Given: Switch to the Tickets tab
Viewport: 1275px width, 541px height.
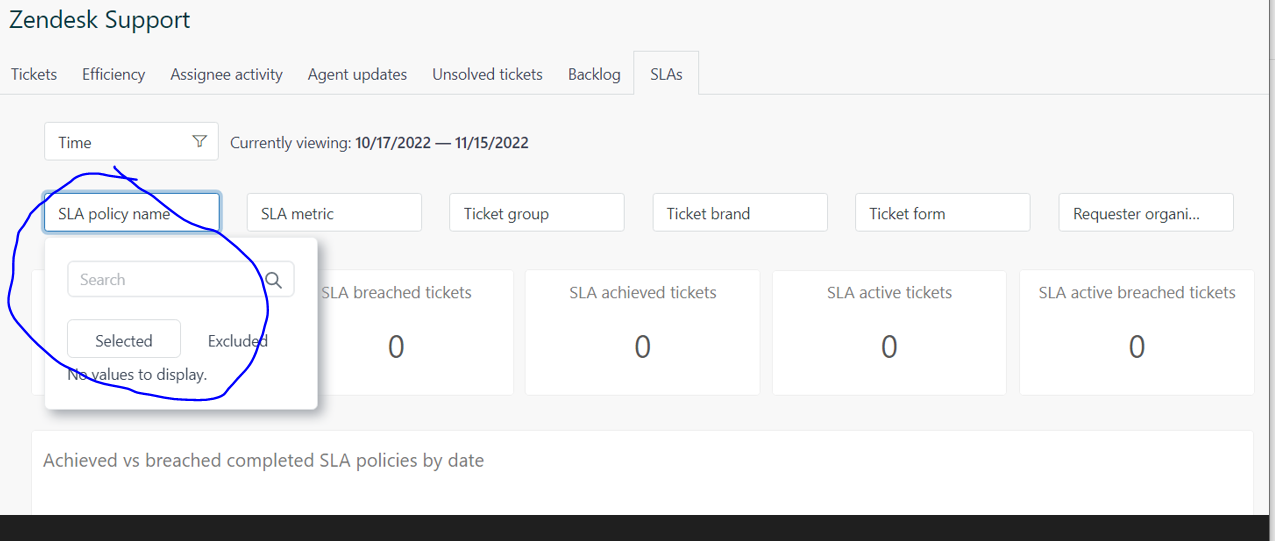Looking at the screenshot, I should (34, 74).
